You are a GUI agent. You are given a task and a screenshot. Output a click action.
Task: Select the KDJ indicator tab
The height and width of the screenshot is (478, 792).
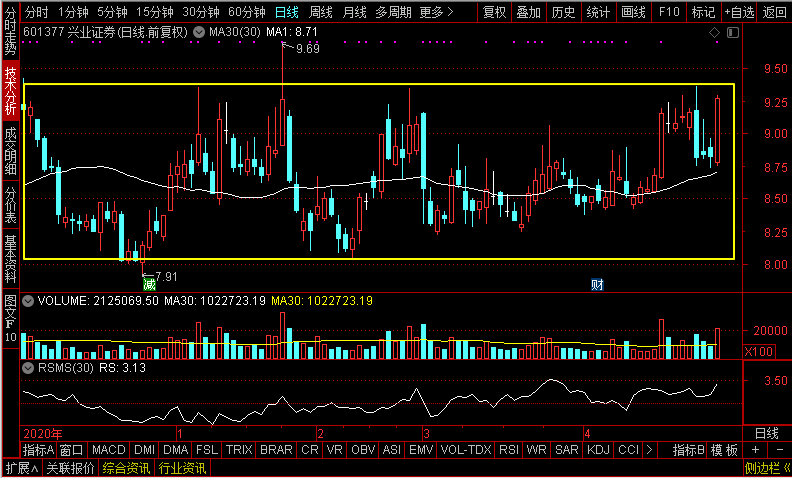click(x=599, y=449)
